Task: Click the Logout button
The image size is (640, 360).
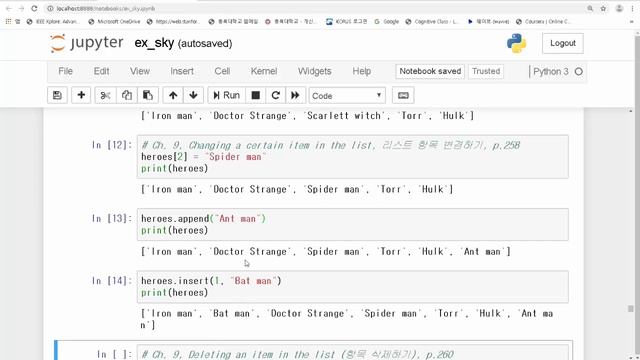Action: pos(563,43)
